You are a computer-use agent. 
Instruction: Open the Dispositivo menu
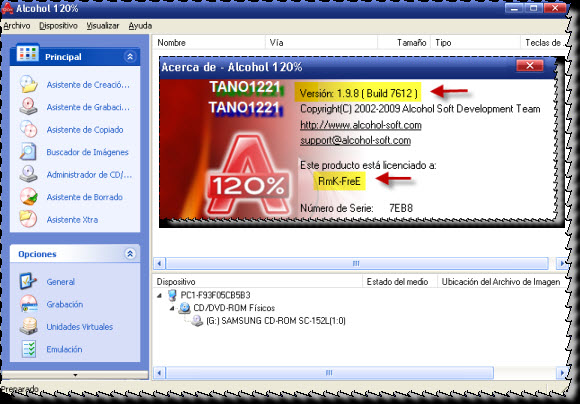[58, 26]
